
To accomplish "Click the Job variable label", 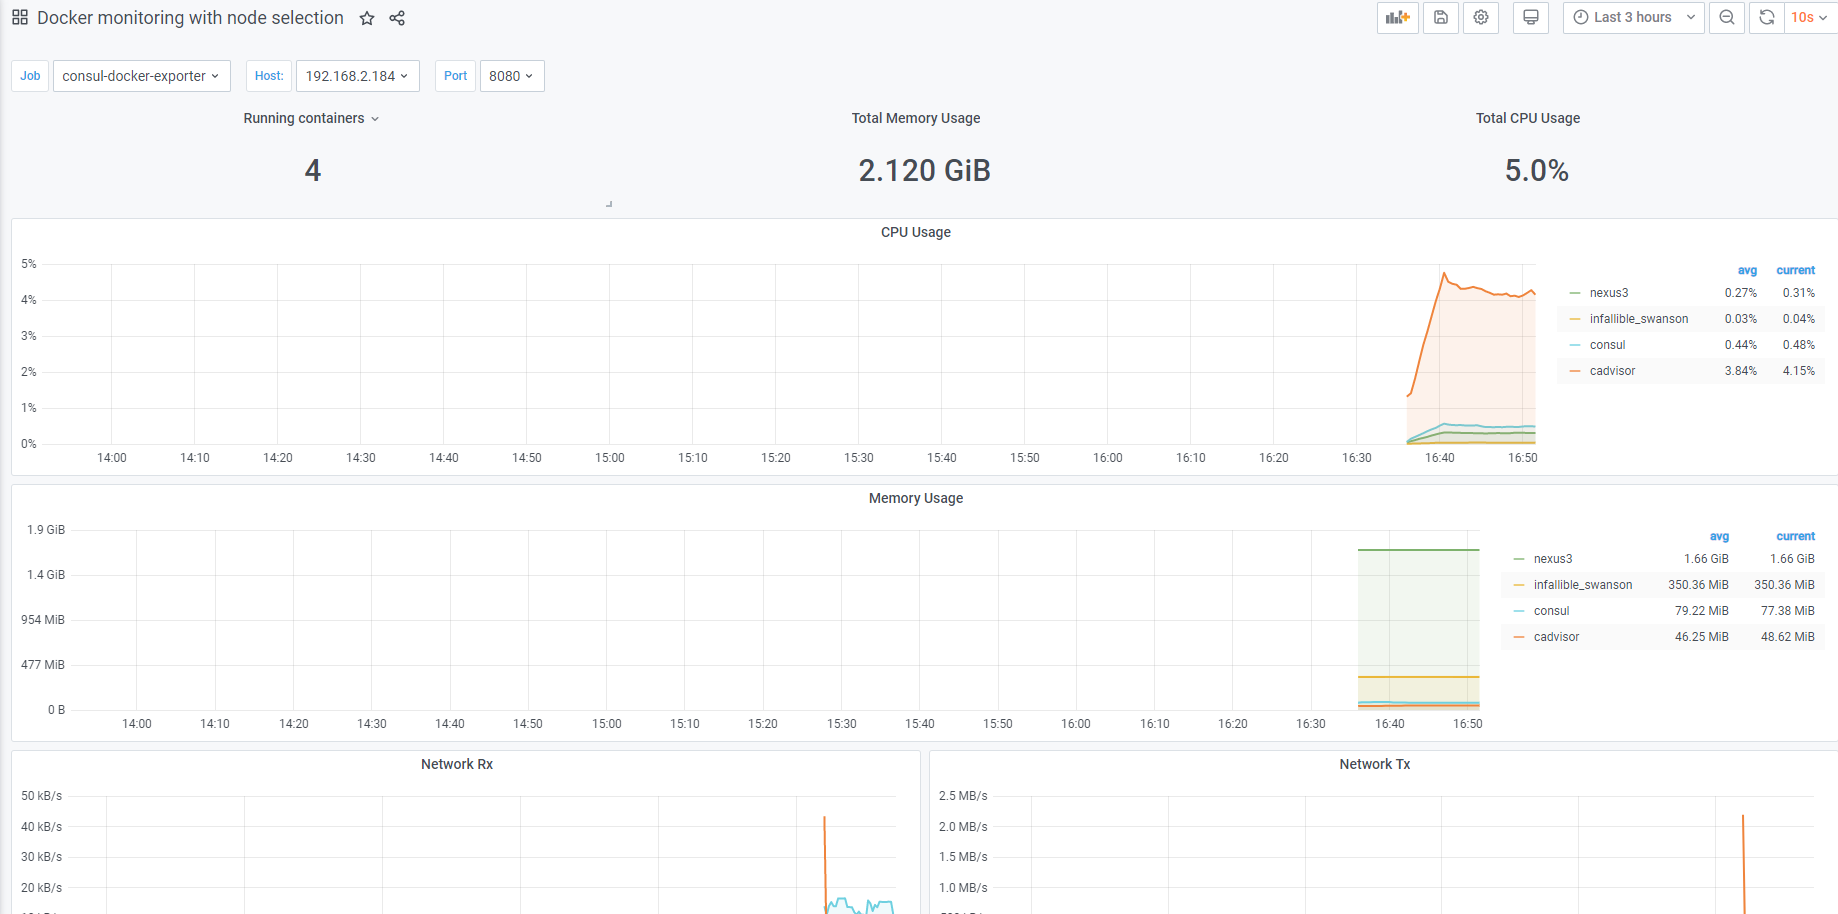I will pyautogui.click(x=30, y=76).
